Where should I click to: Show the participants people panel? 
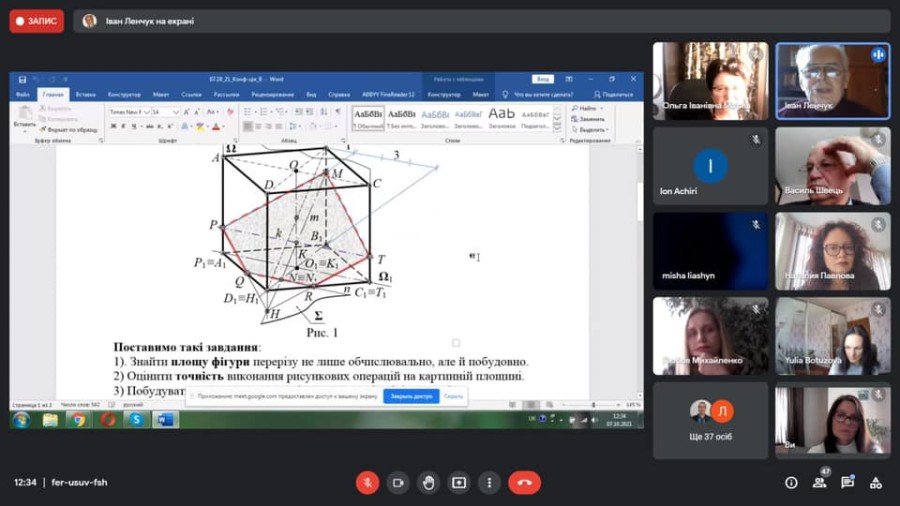click(x=820, y=483)
